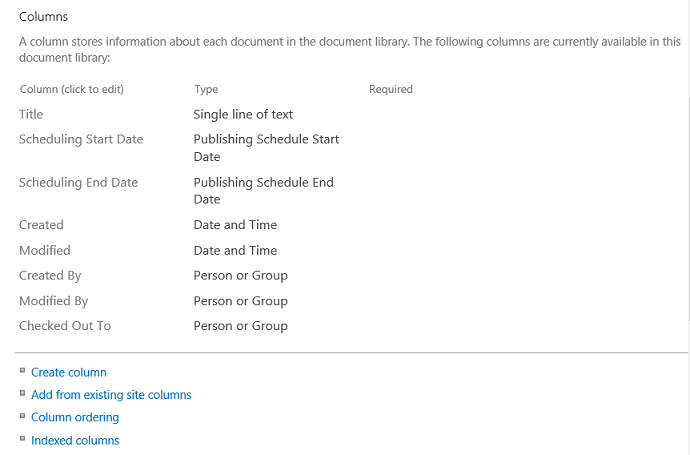Click the bullet icon beside Add from existing site columns
The width and height of the screenshot is (690, 455).
click(22, 393)
